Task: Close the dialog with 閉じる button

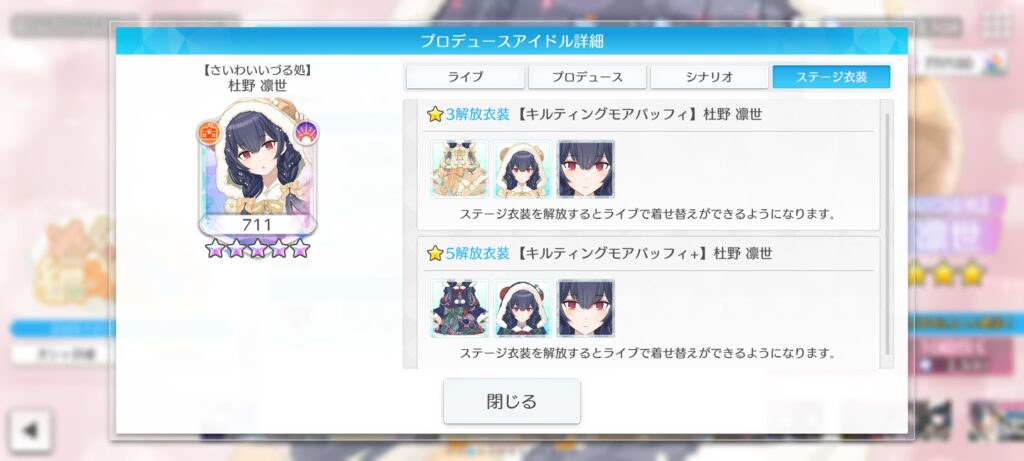Action: pos(512,401)
